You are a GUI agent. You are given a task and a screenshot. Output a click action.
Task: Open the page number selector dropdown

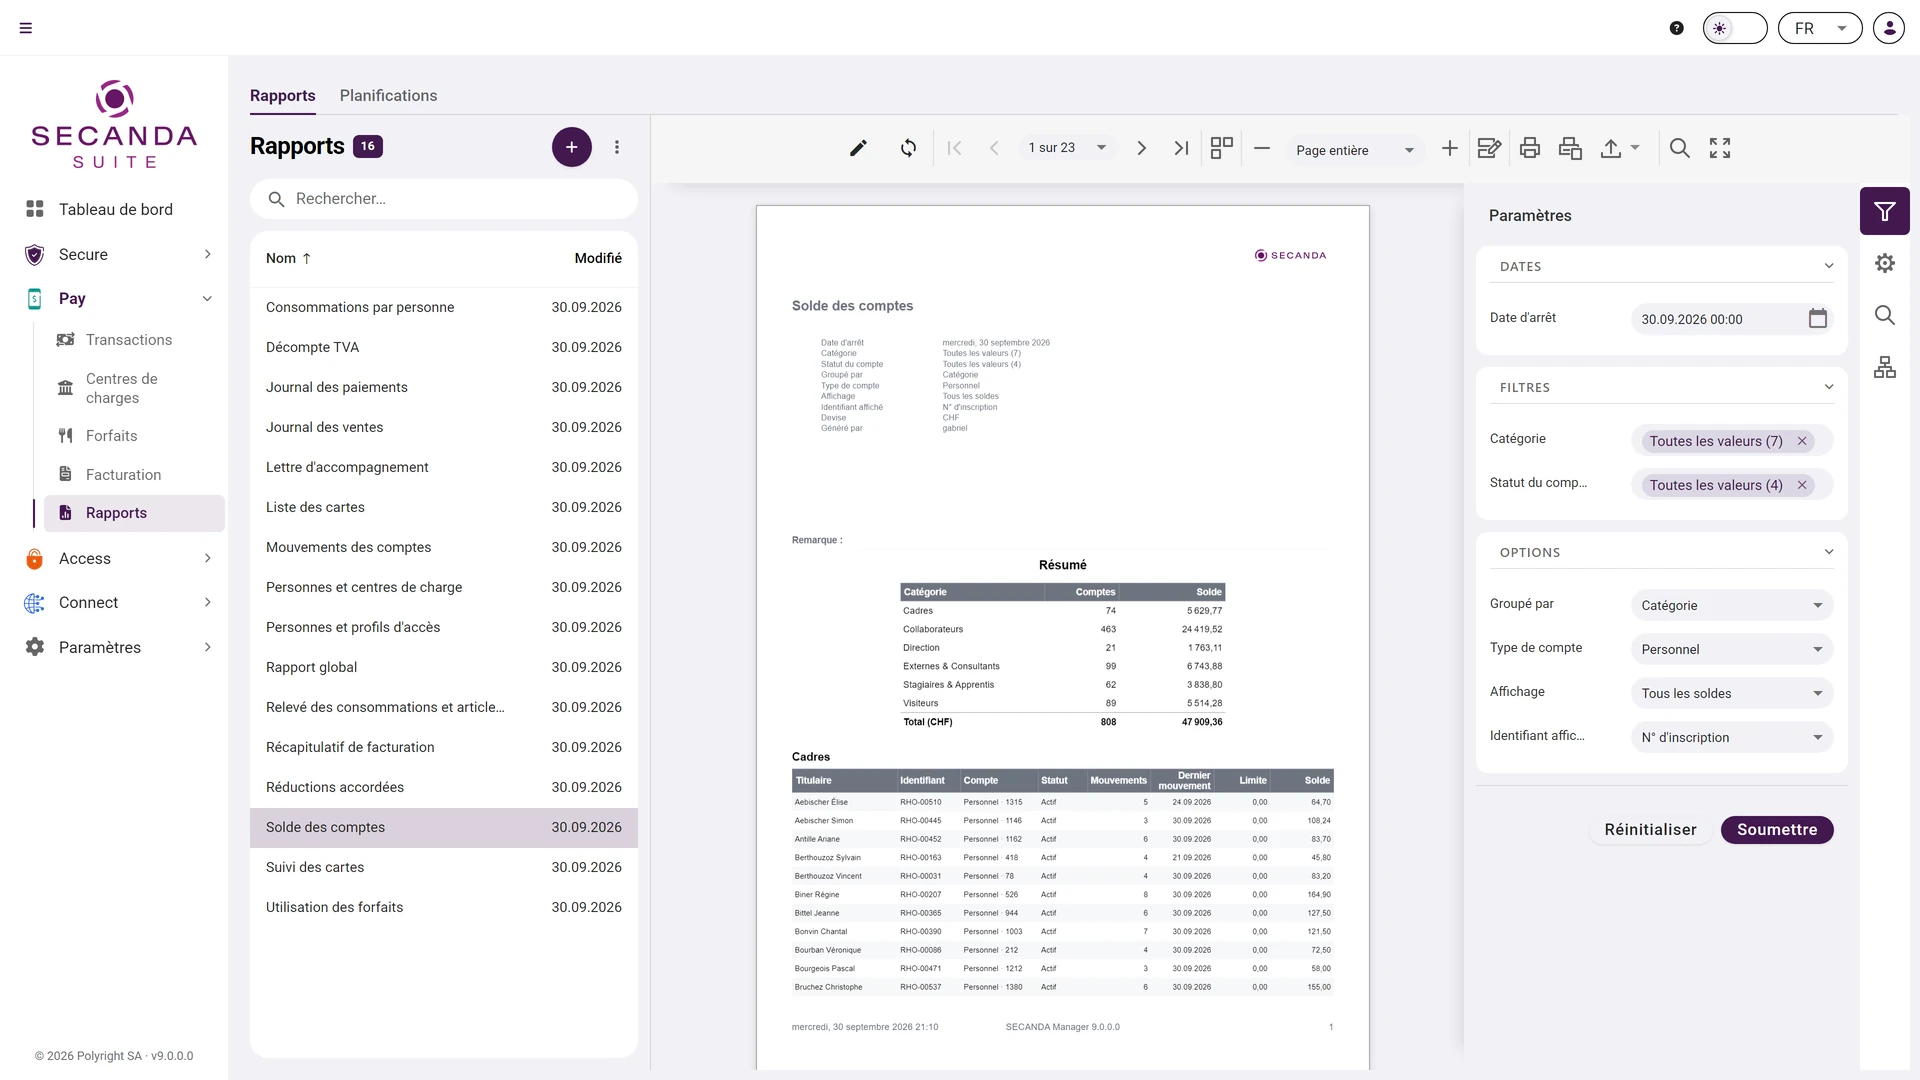point(1067,148)
